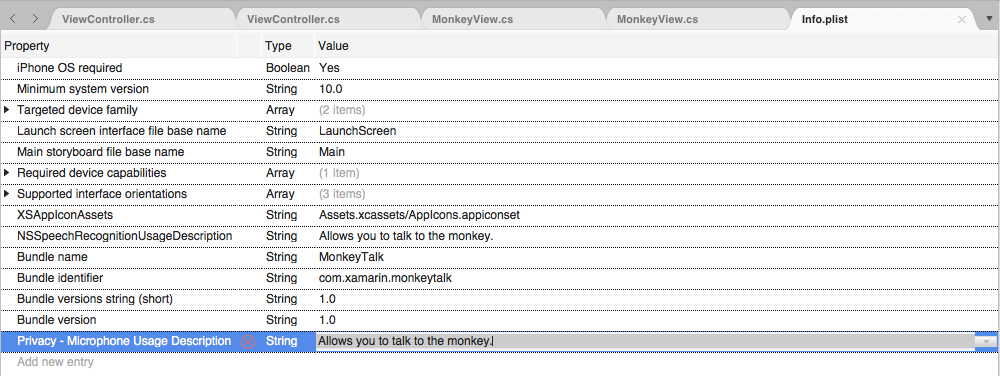
Task: Expand Supported interface orientations array
Action: 7,194
